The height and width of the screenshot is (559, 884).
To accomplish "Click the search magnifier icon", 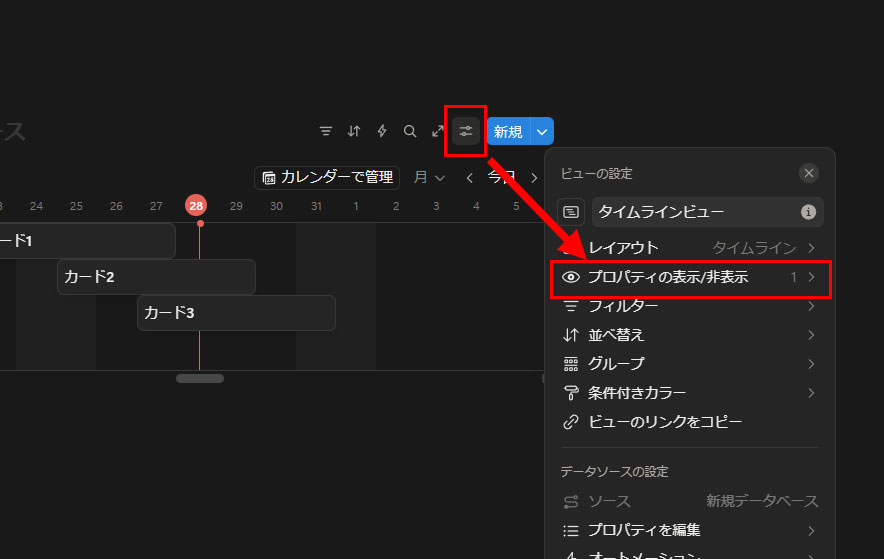I will pyautogui.click(x=410, y=131).
